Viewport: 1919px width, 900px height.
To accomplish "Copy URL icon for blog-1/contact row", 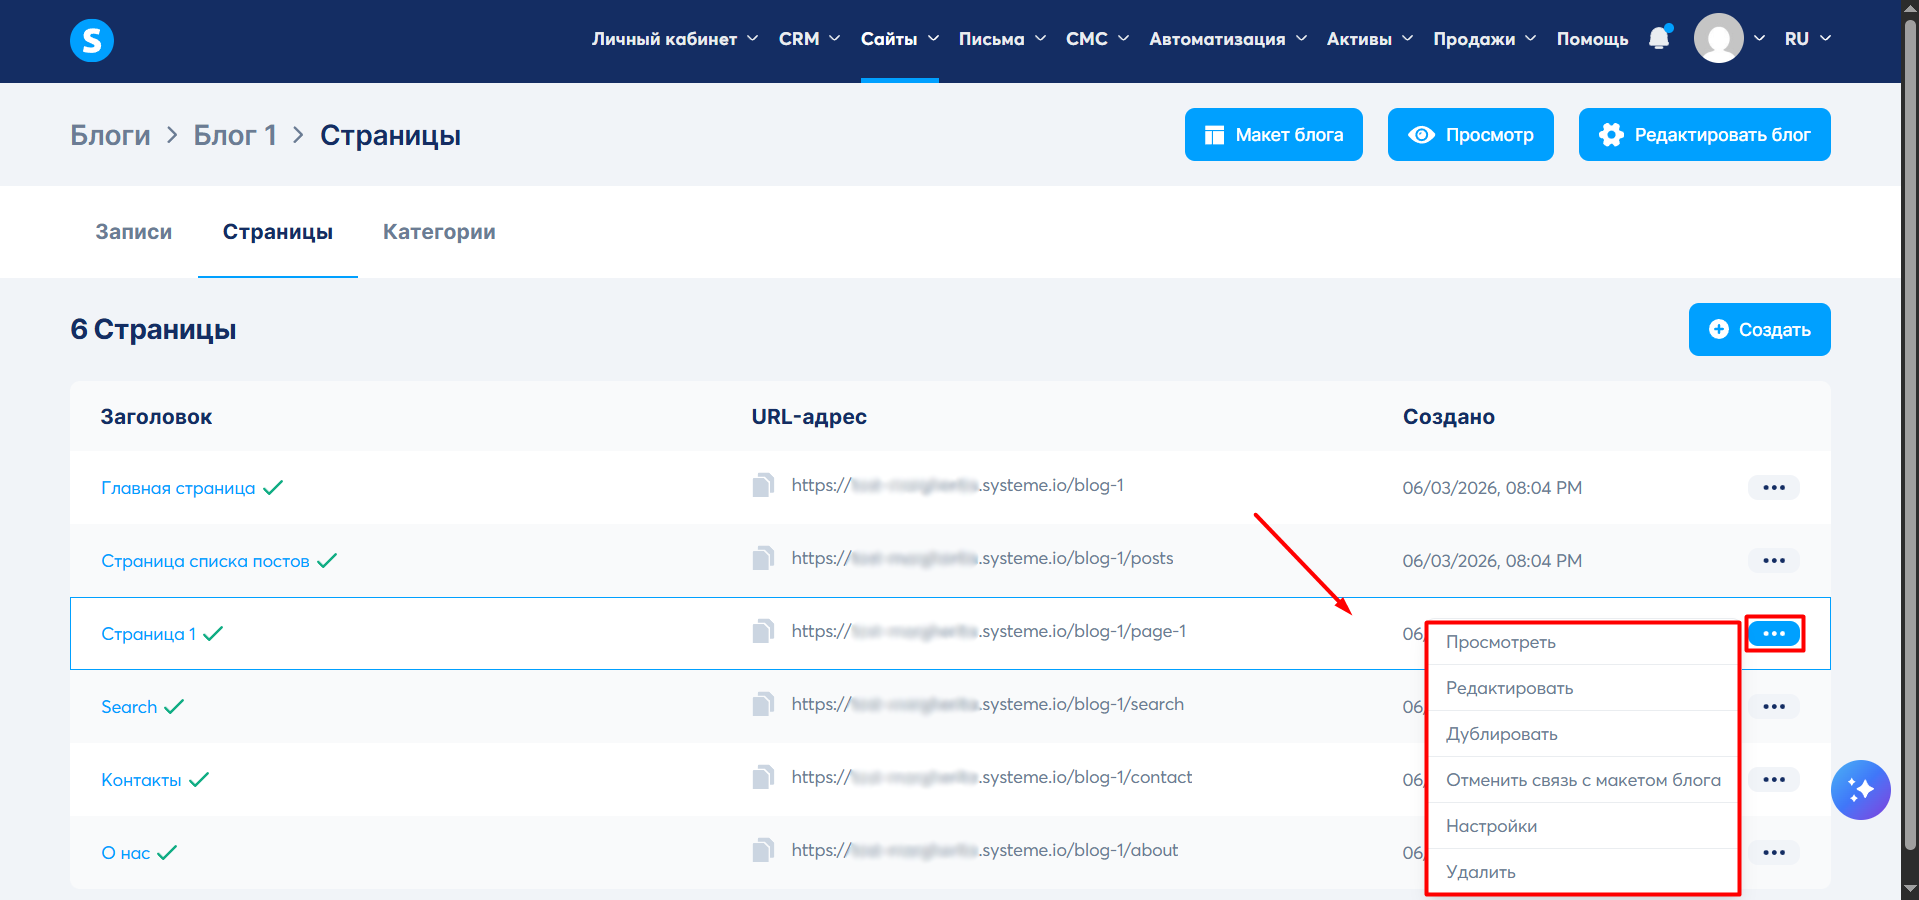I will click(763, 778).
